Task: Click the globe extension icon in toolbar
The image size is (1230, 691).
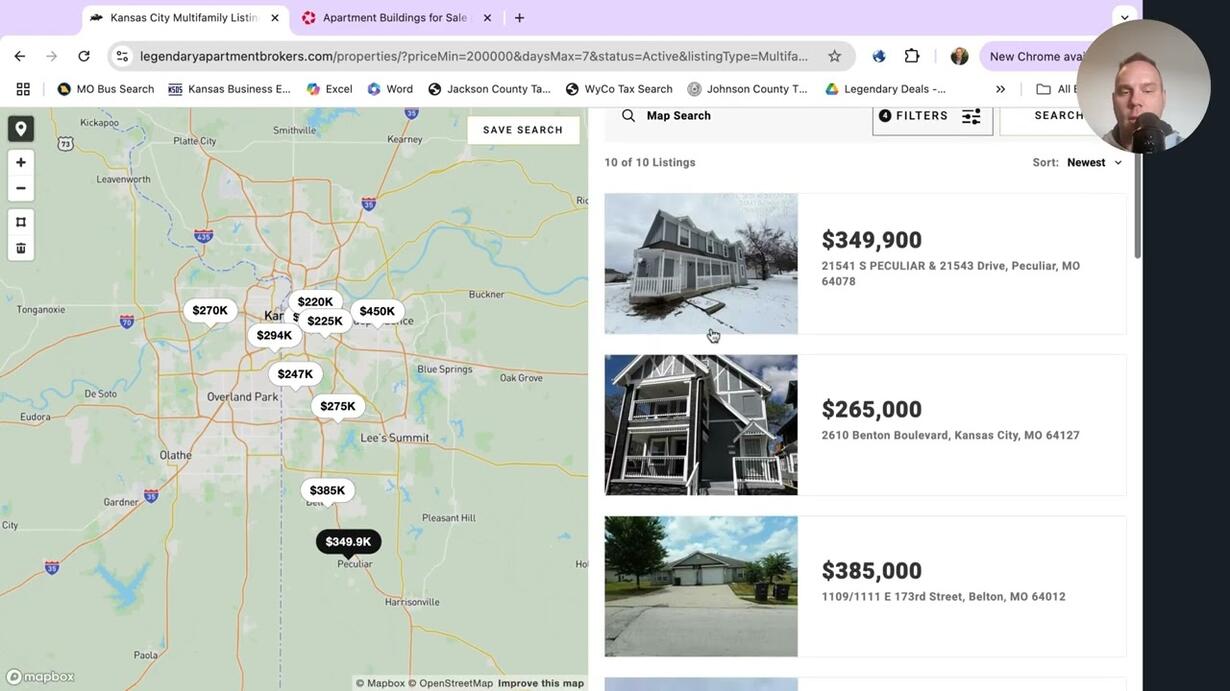Action: pyautogui.click(x=879, y=56)
